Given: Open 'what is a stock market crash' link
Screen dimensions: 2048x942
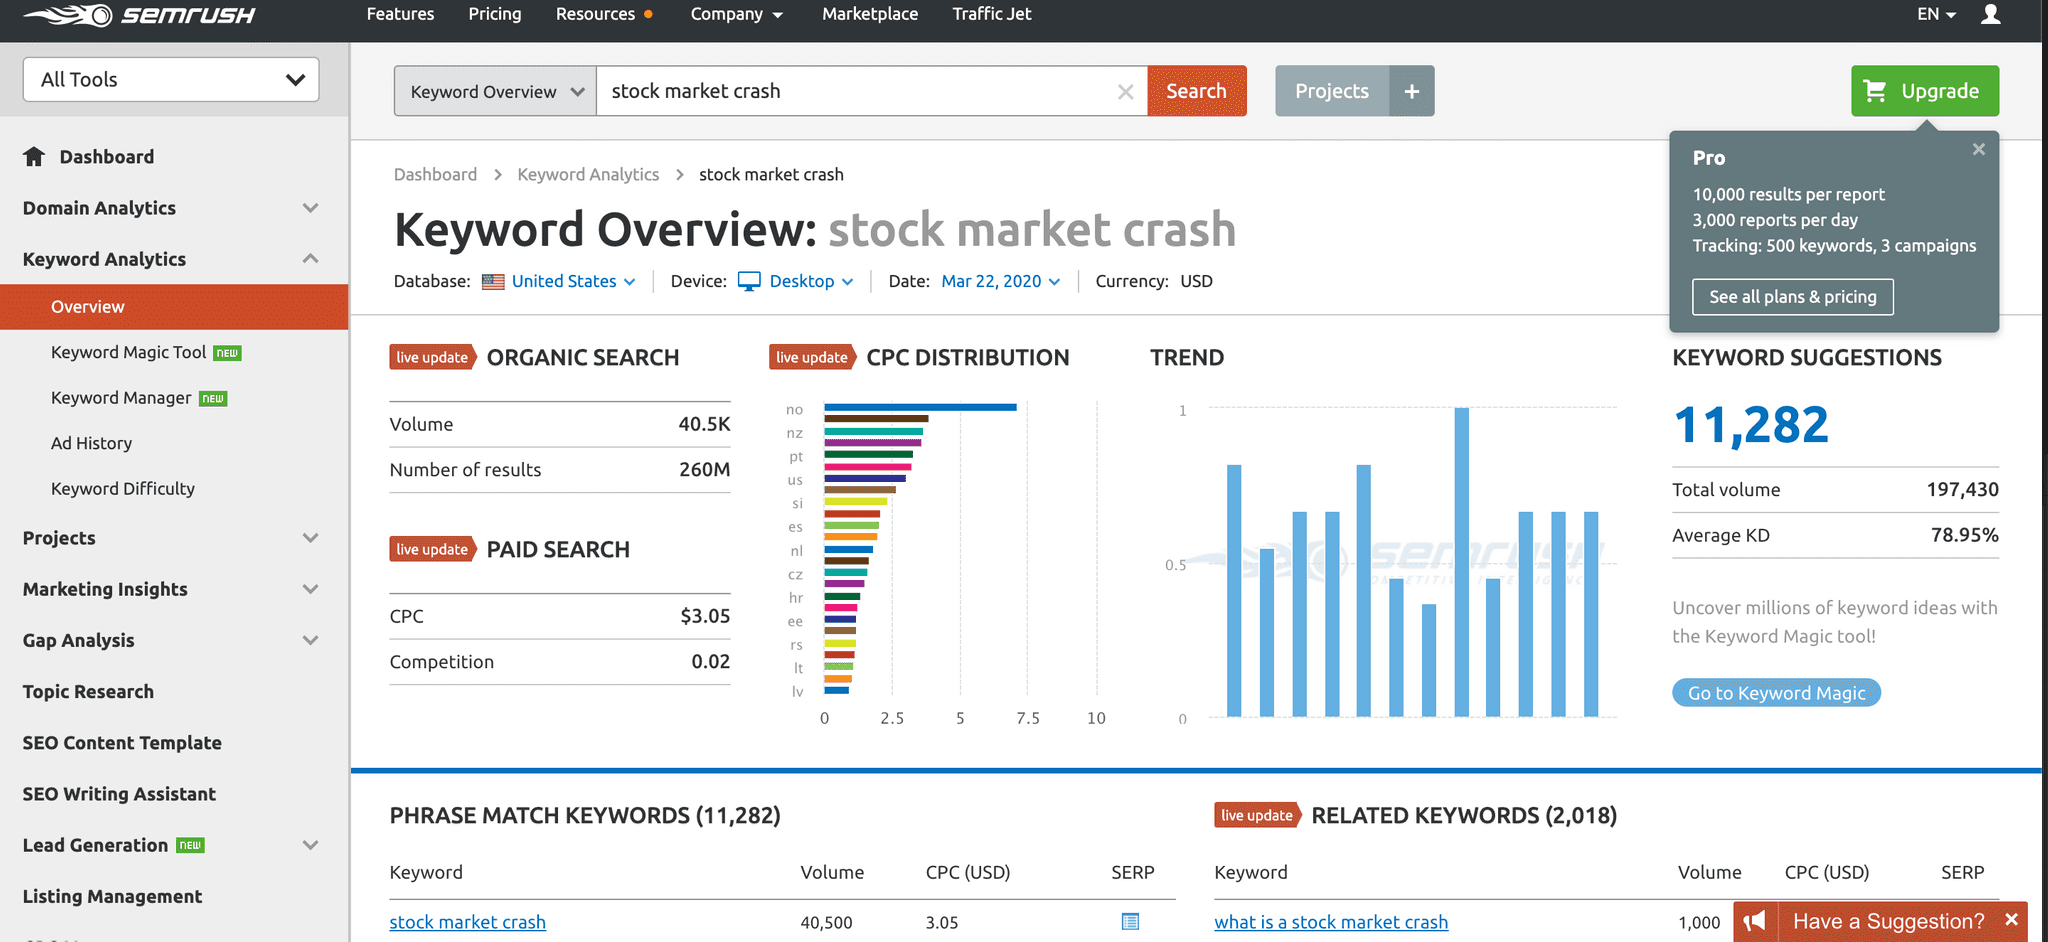Looking at the screenshot, I should [1331, 922].
